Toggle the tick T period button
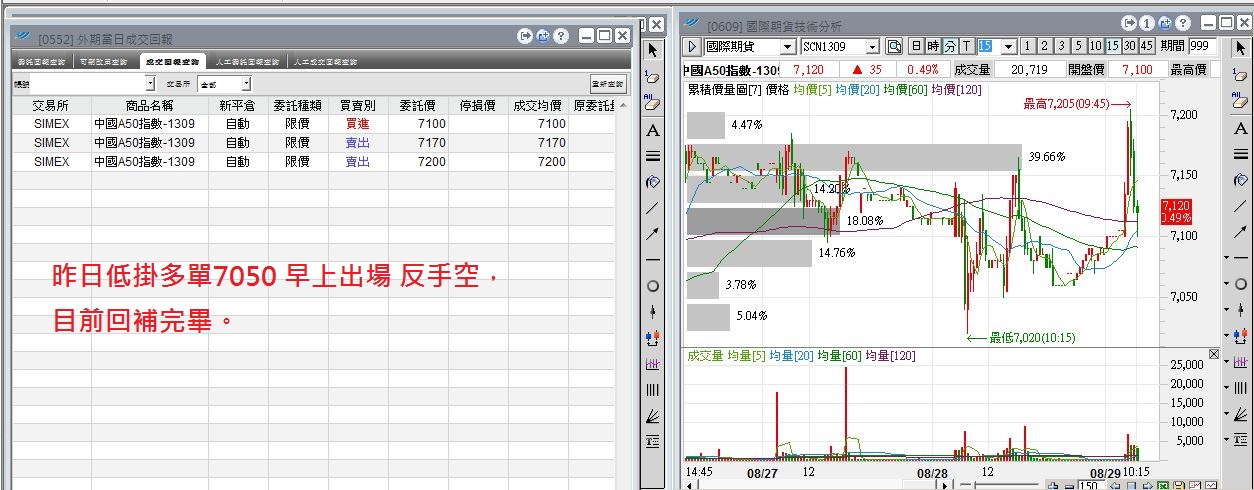The image size is (1254, 490). pos(966,46)
